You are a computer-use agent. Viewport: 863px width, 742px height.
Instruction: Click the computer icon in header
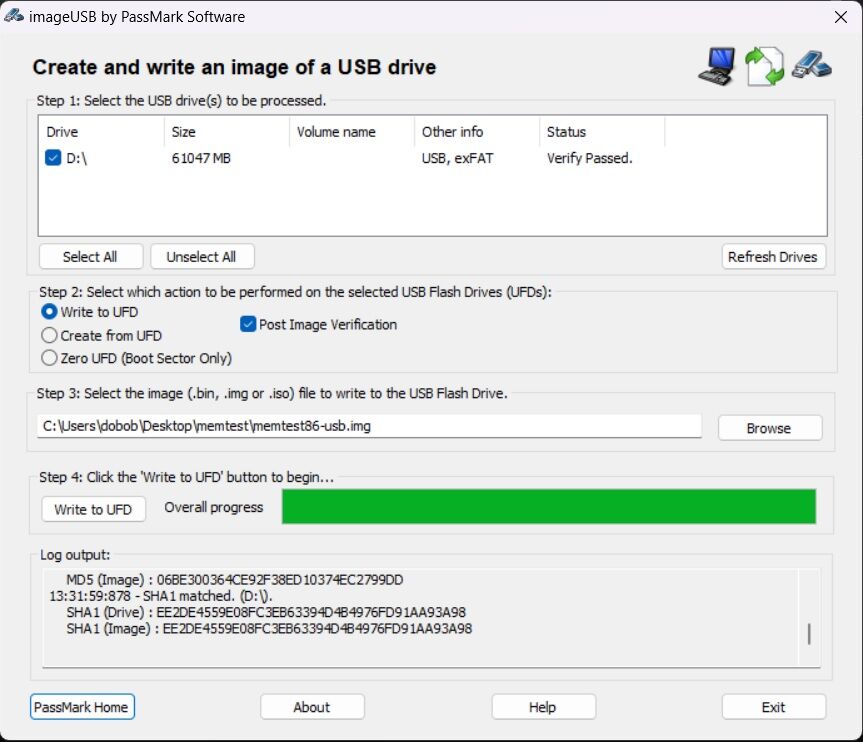point(717,67)
